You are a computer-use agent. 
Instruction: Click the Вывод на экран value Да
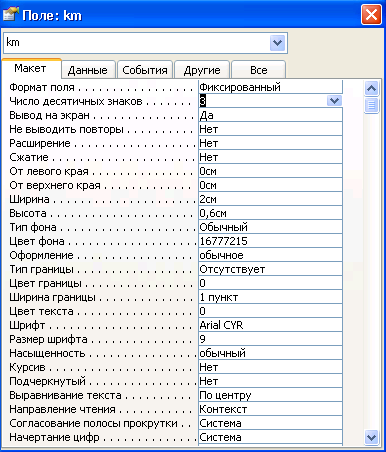tap(270, 115)
